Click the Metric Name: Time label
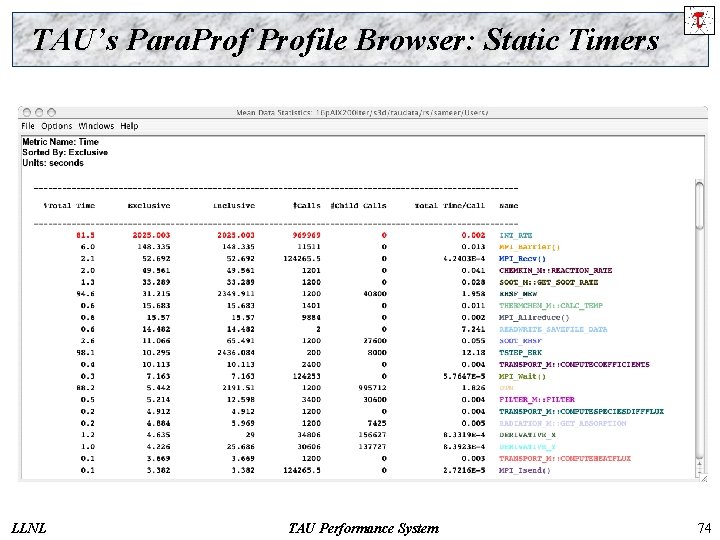 tap(60, 142)
